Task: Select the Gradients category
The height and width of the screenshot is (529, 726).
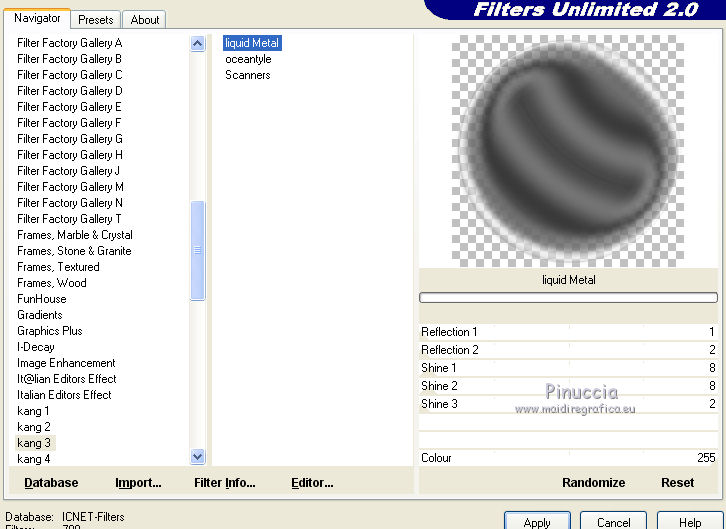Action: pos(39,315)
